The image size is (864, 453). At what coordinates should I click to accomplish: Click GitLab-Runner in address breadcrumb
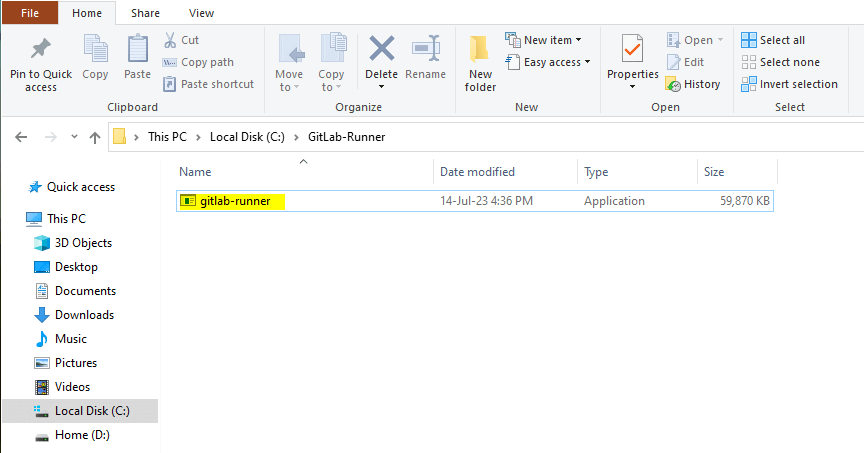(x=347, y=137)
